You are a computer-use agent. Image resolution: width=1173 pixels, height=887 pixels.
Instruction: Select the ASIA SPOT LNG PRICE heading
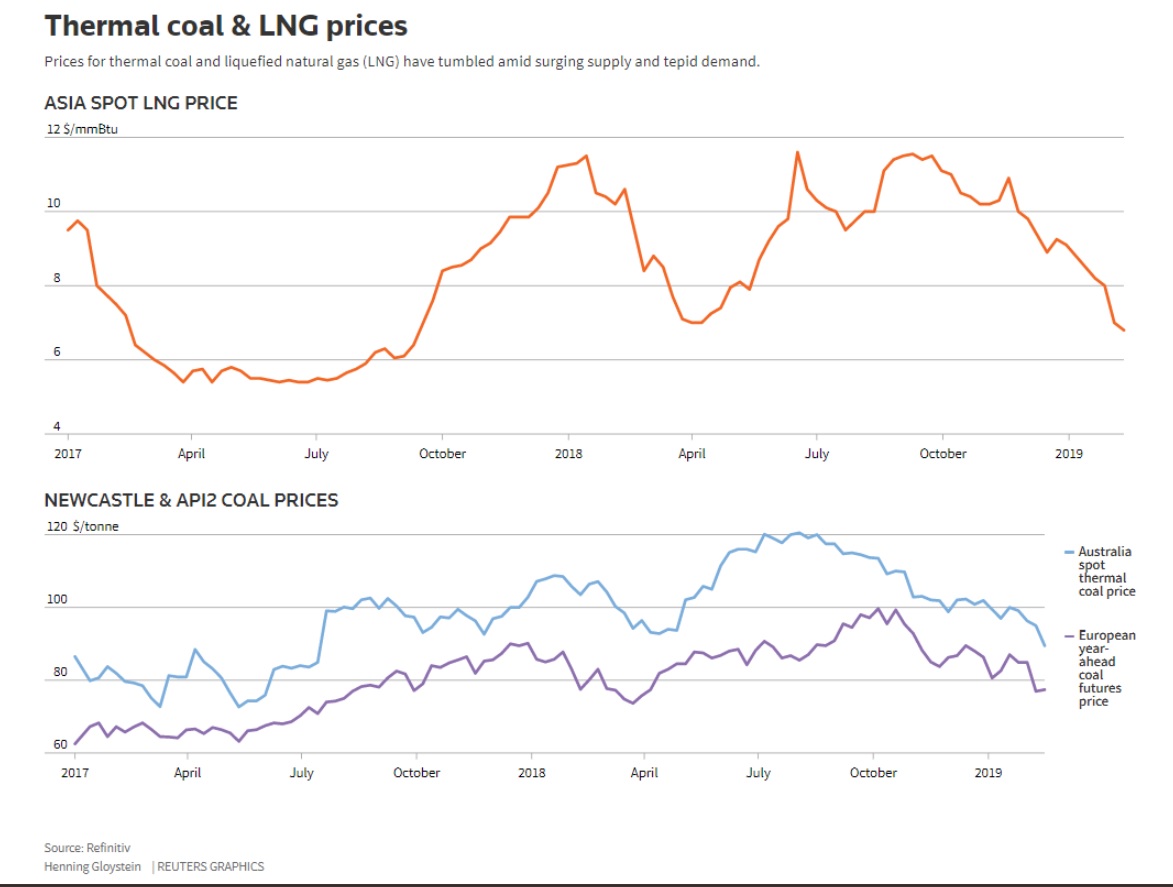pos(141,103)
